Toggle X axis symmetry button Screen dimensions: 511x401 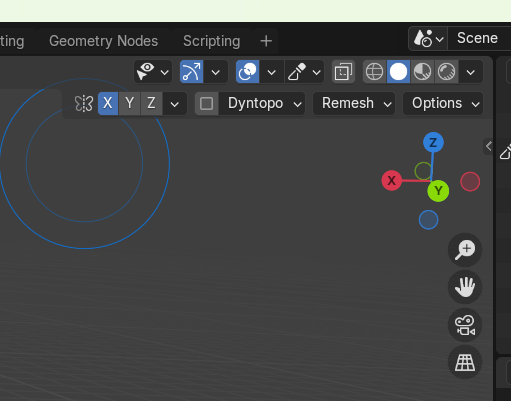tap(108, 103)
